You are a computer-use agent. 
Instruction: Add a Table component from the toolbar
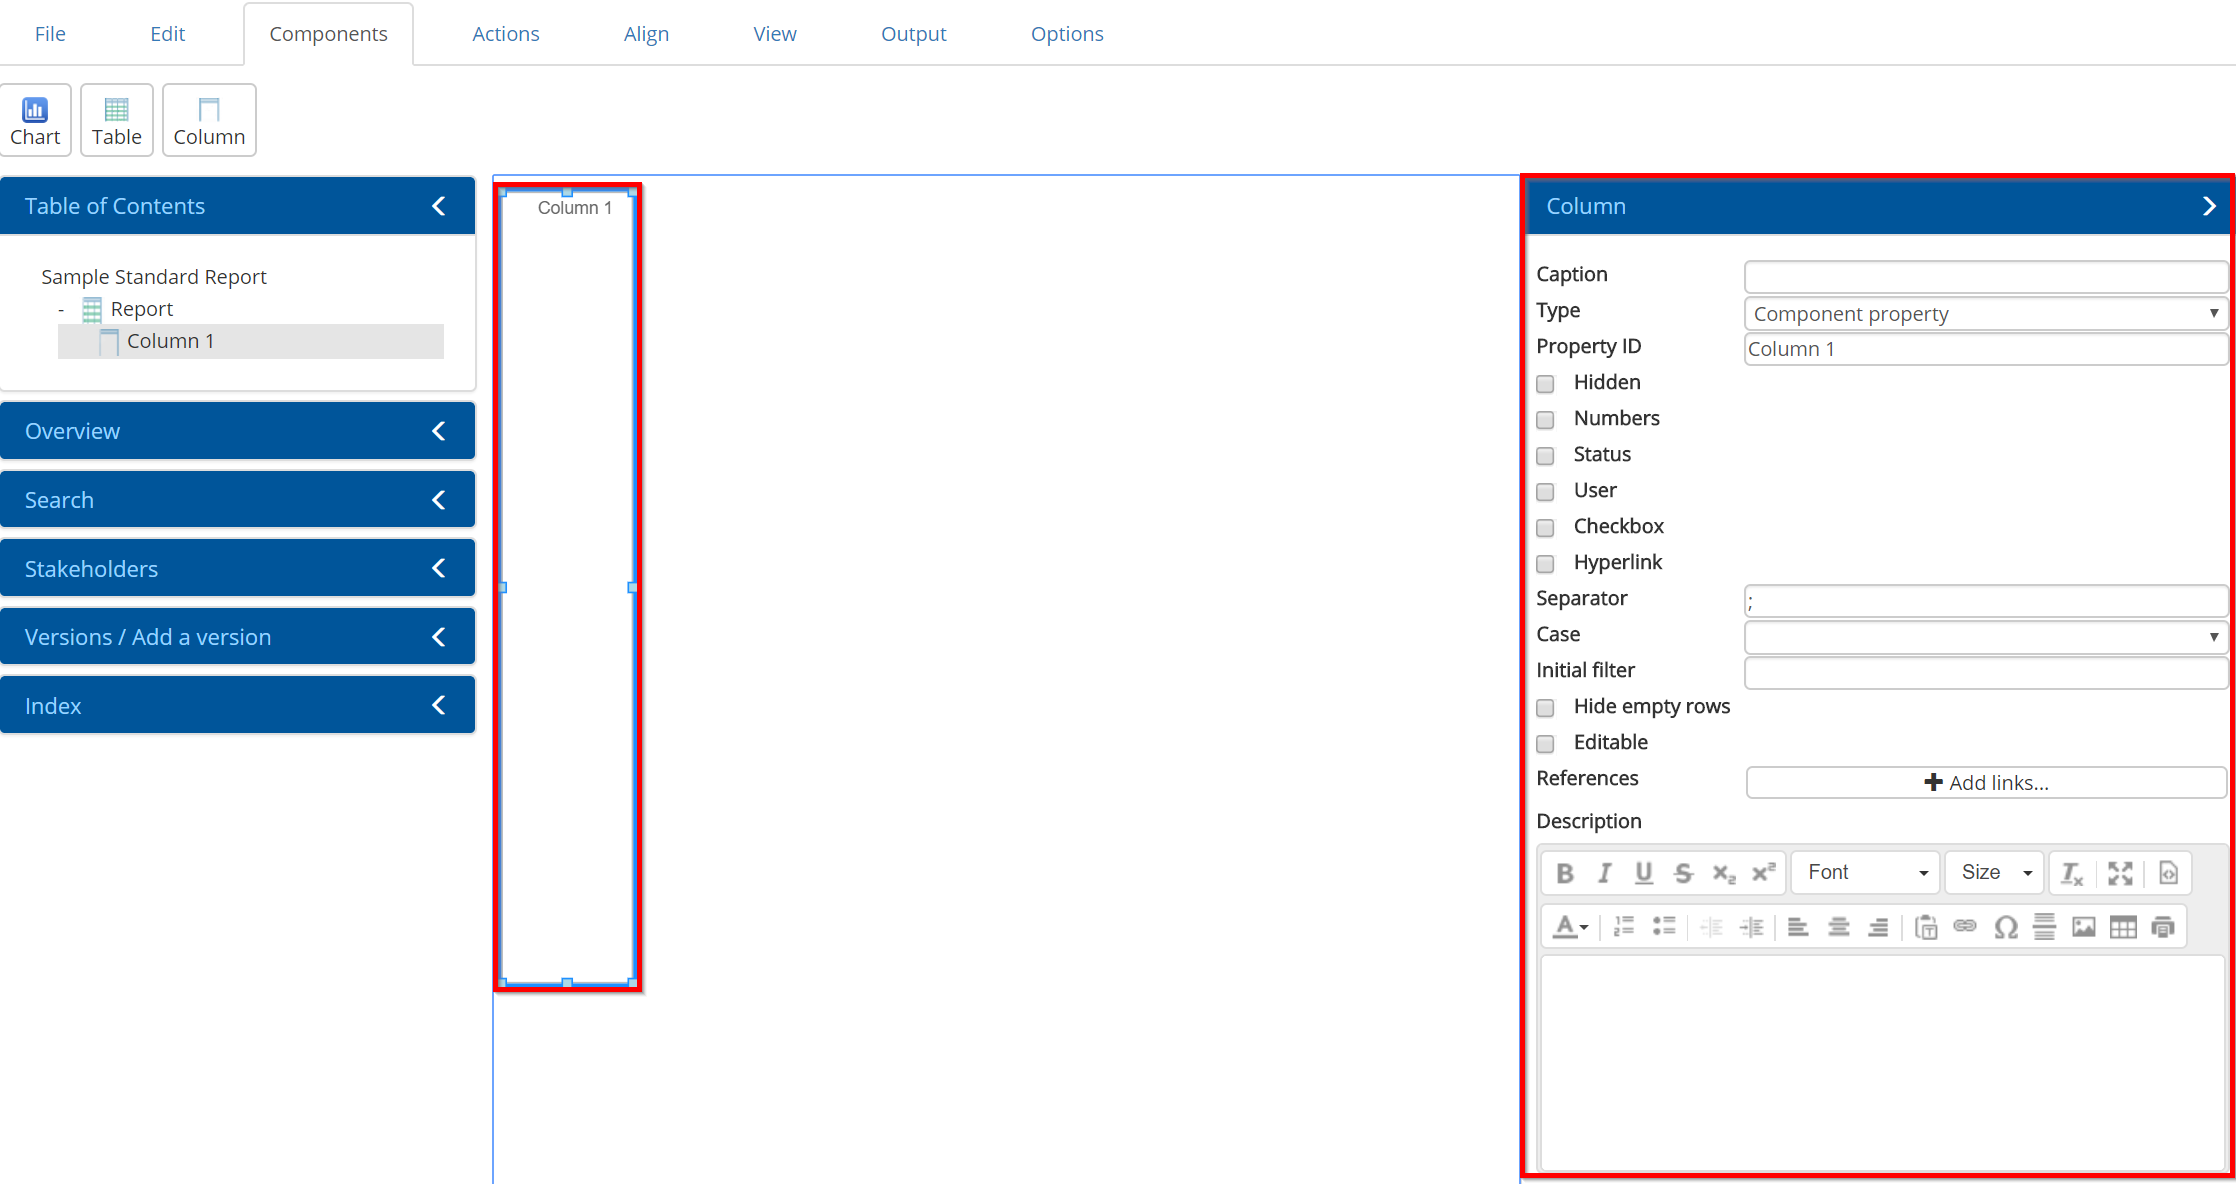116,120
